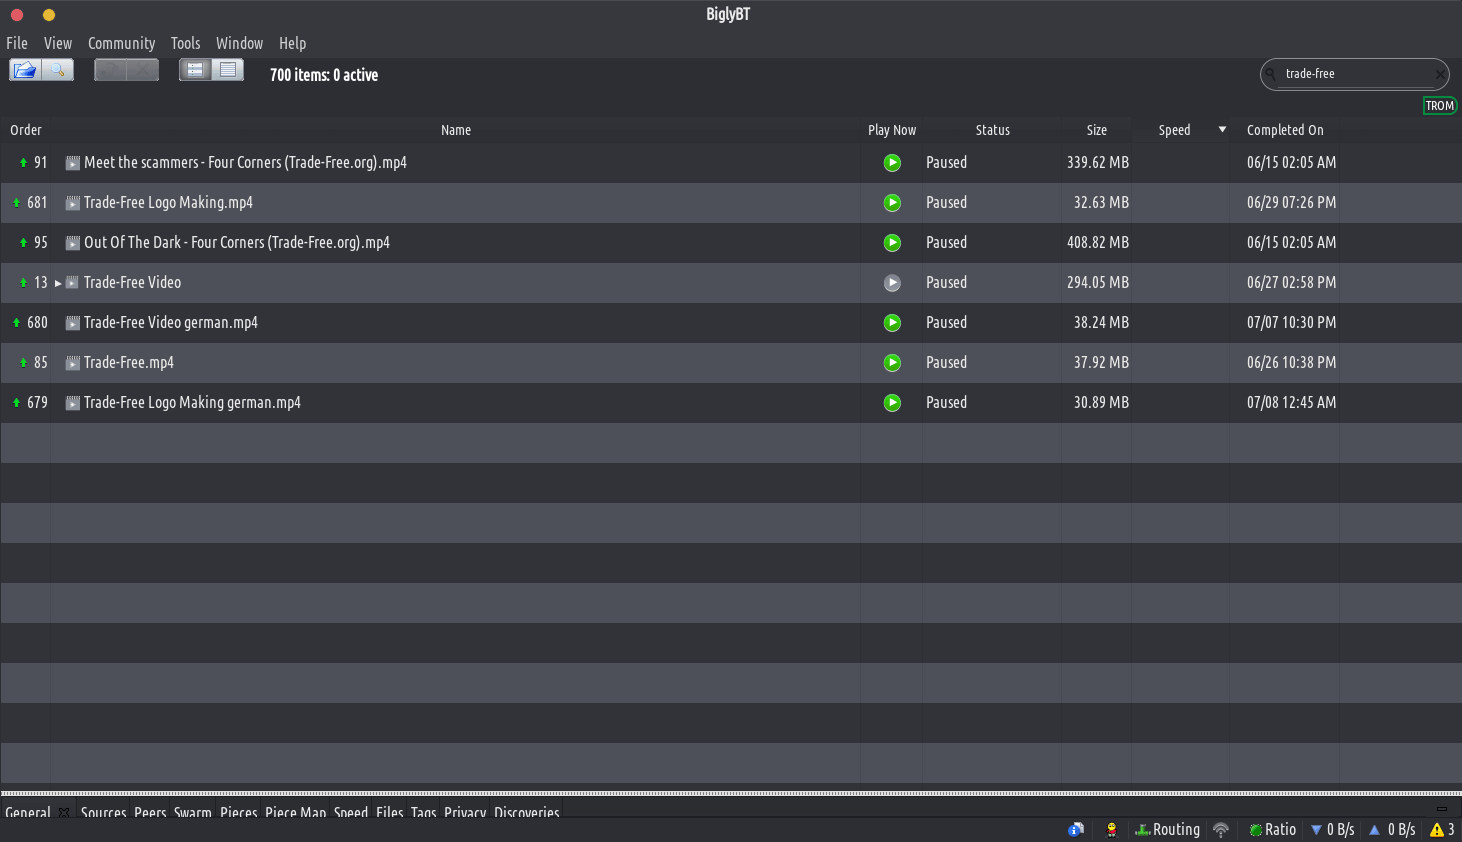
Task: Click the file icon of 'Meet the scammers'
Action: tap(73, 163)
